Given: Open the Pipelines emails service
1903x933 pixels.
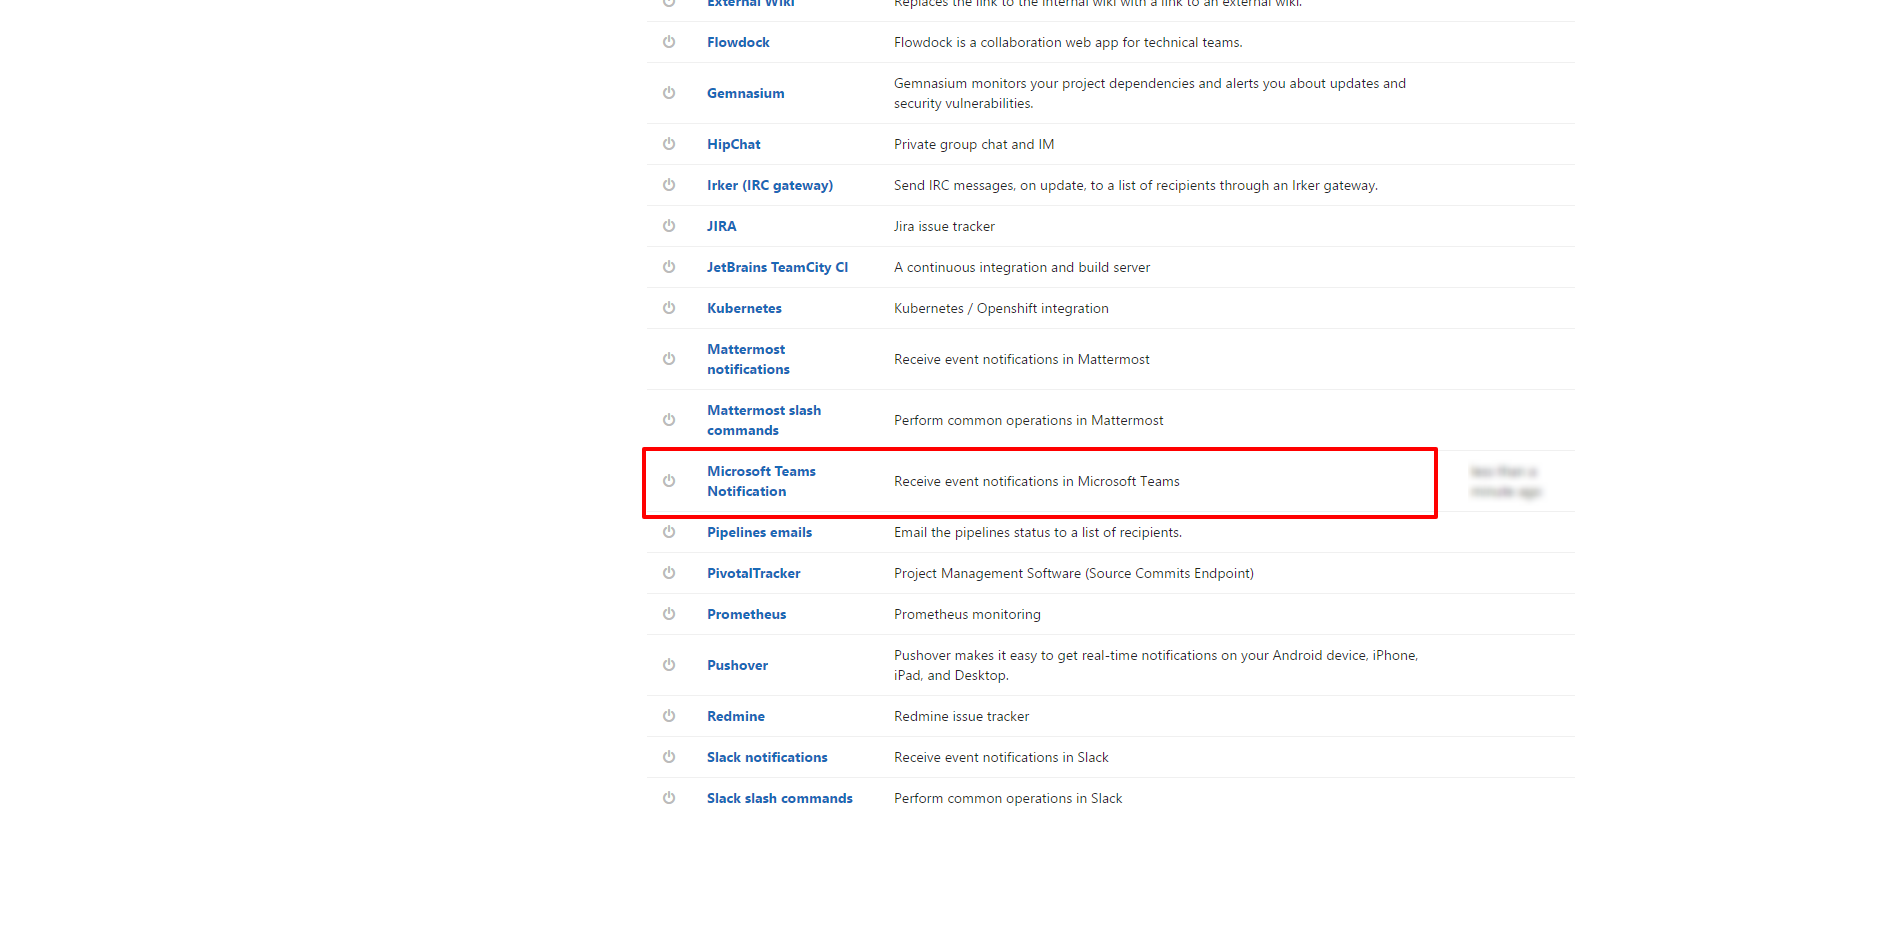Looking at the screenshot, I should point(759,532).
